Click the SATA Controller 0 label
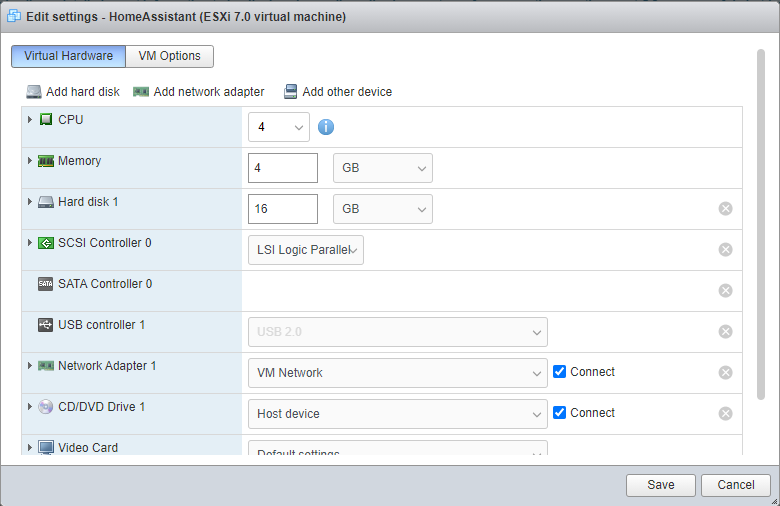Screen dimensions: 780x506 click(x=105, y=284)
